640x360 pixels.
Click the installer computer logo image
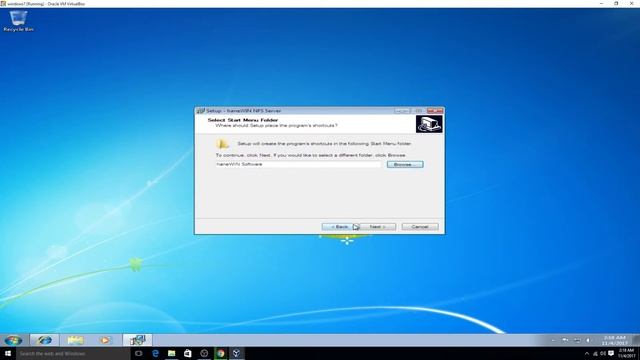pos(429,124)
